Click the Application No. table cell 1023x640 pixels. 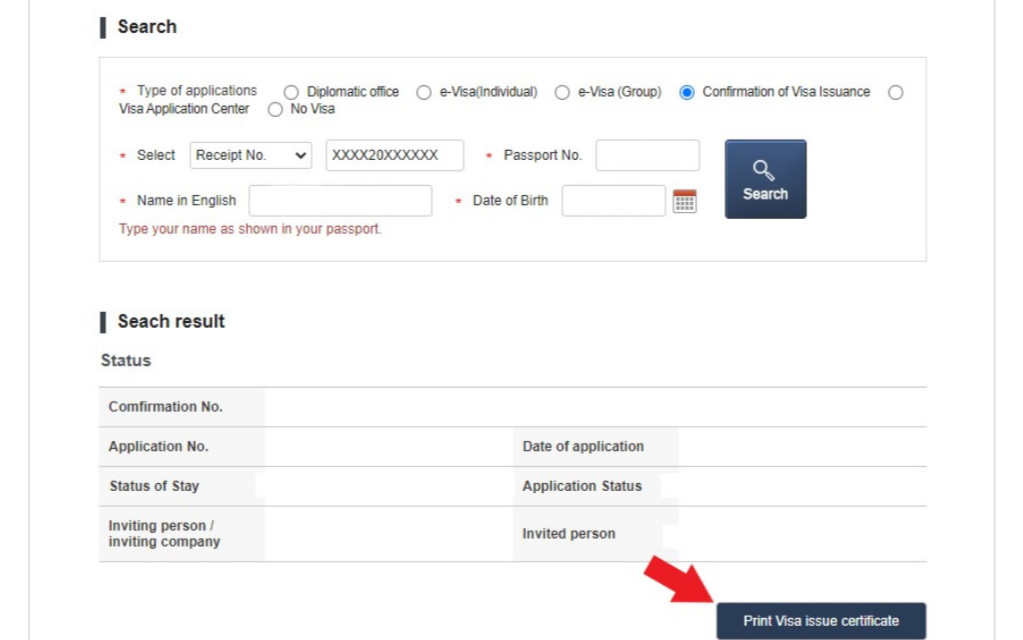(159, 447)
